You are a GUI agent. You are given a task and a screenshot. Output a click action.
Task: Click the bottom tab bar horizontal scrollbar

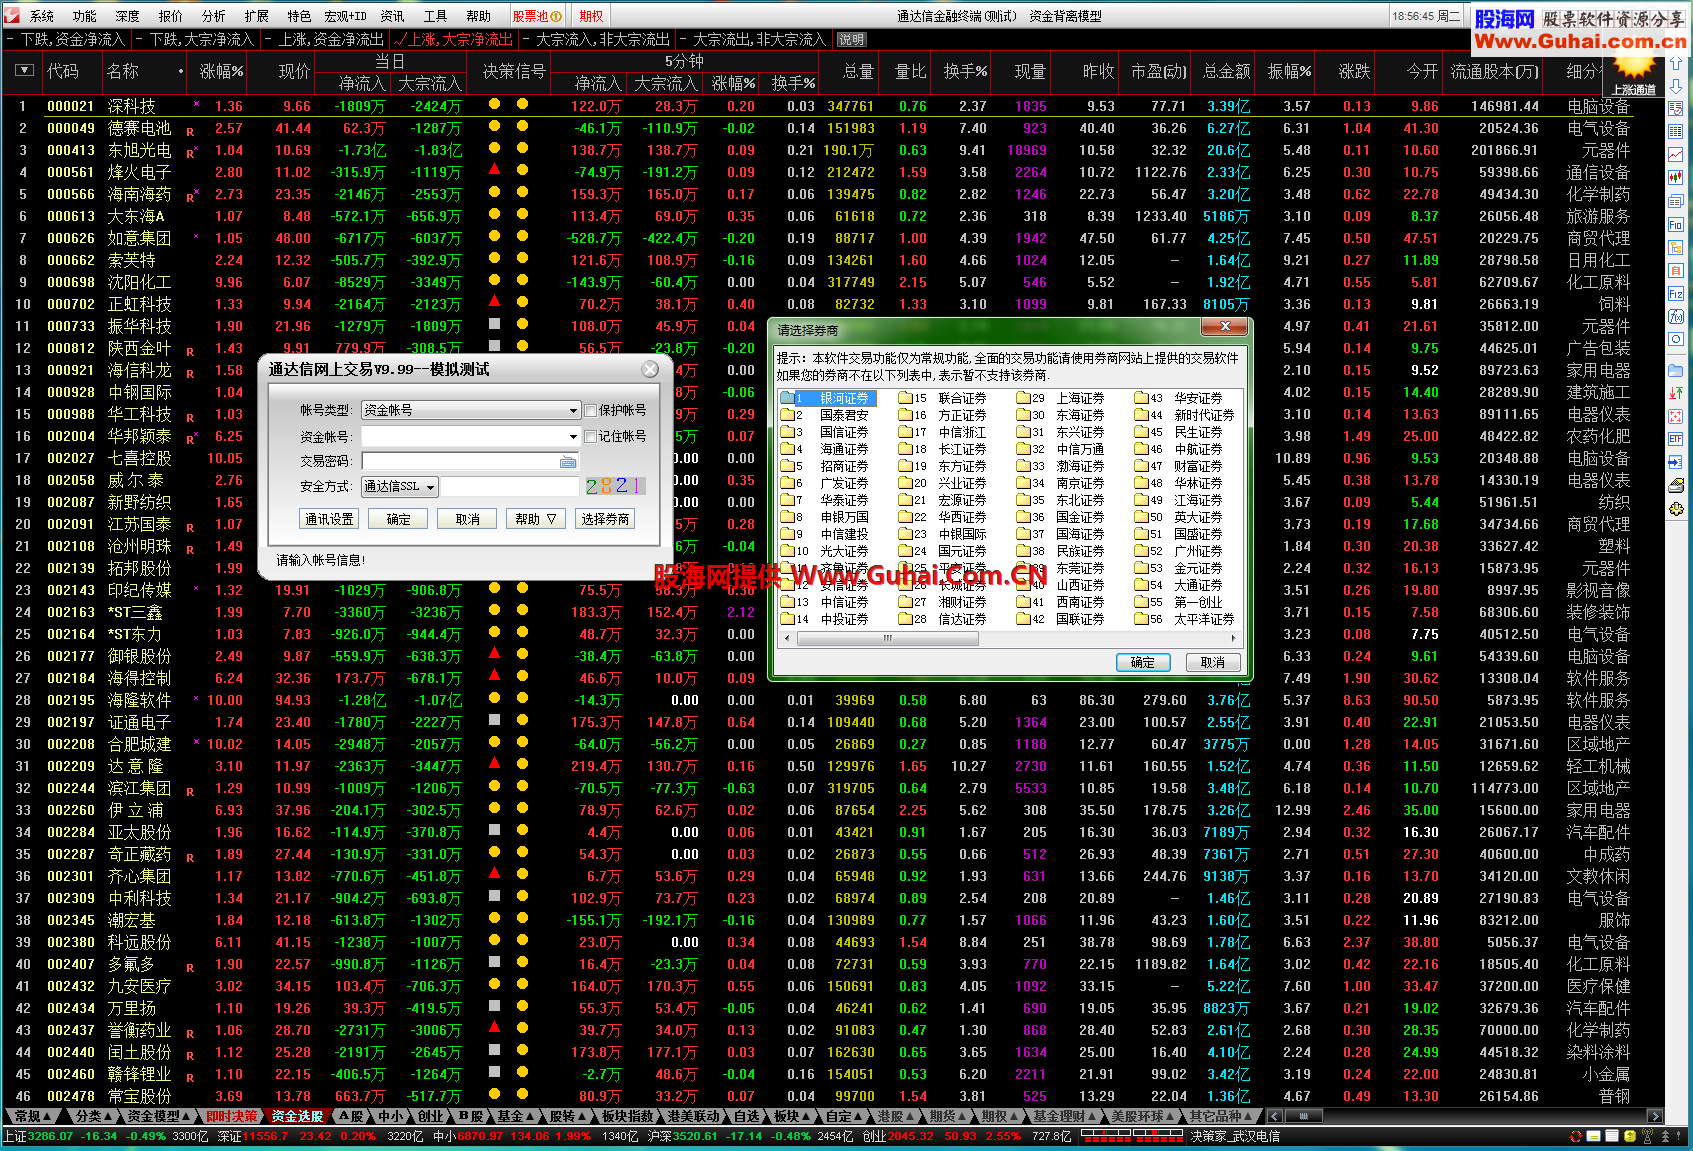[x=1464, y=1116]
